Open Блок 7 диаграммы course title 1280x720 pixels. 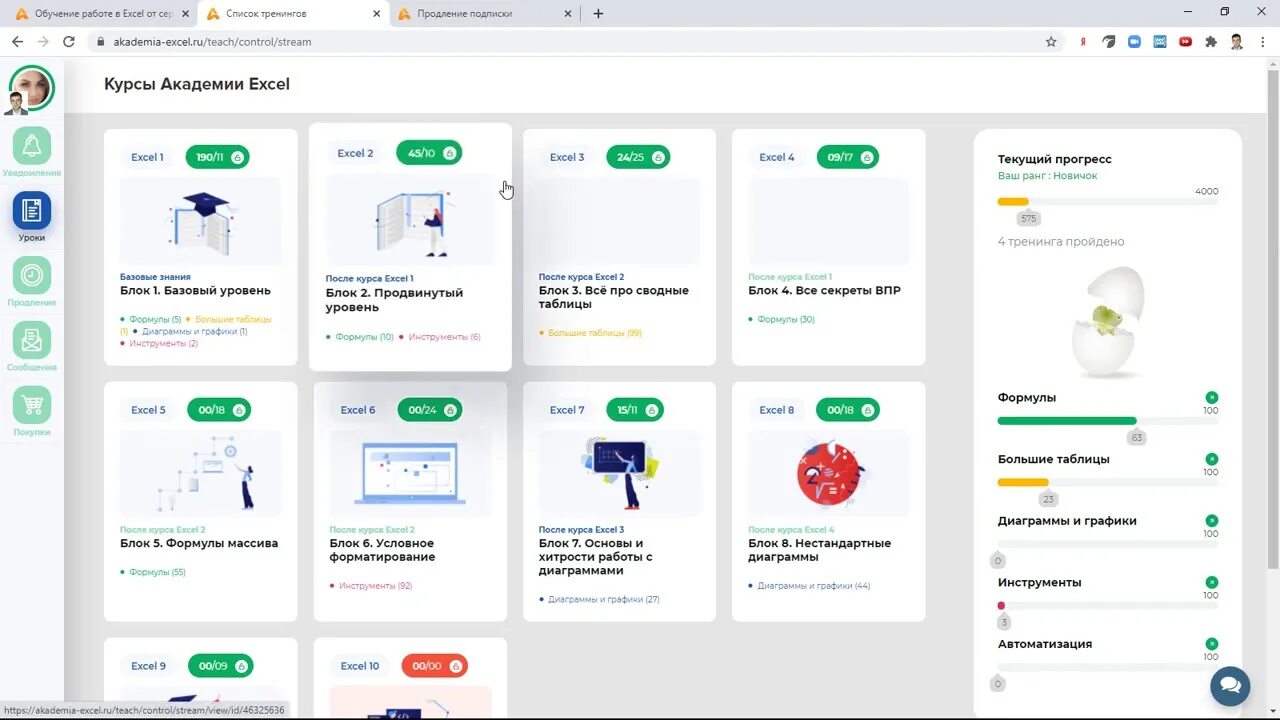595,557
